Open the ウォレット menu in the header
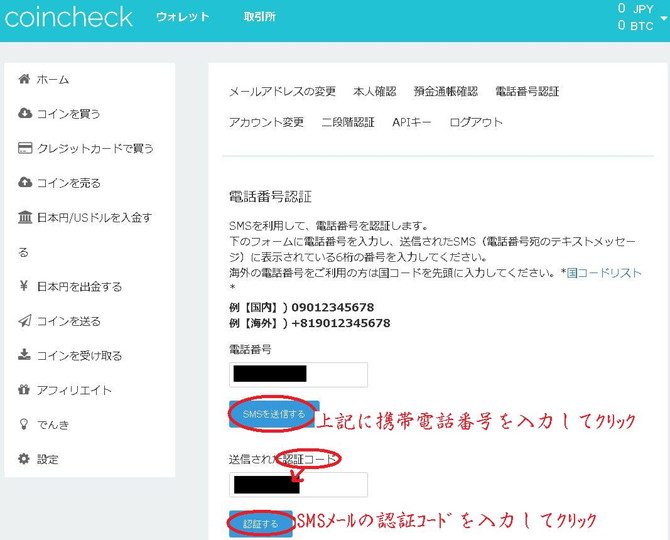The image size is (670, 540). pyautogui.click(x=183, y=17)
